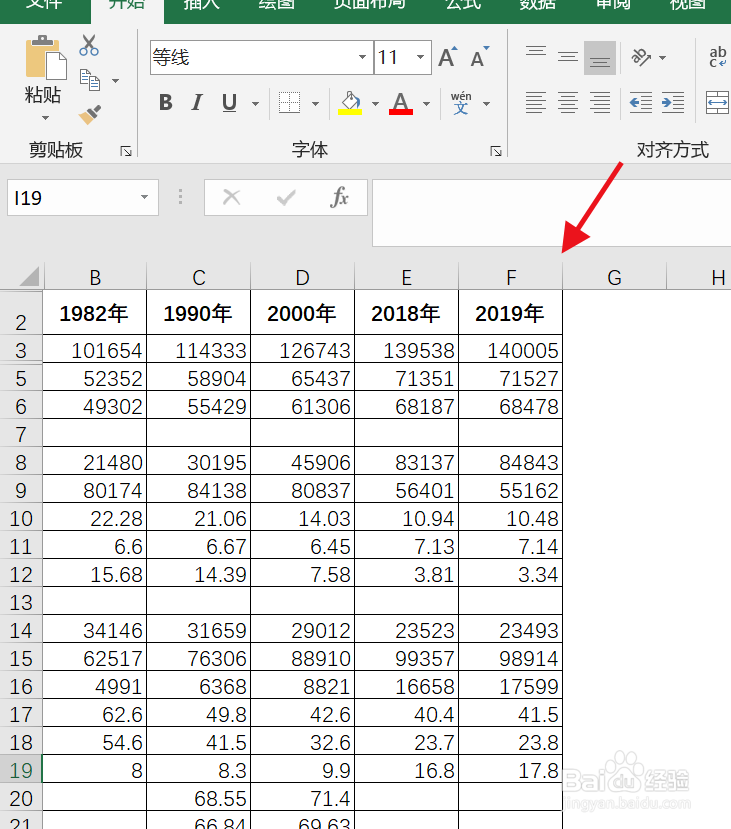
Task: Increase font size with larger A
Action: tap(447, 57)
